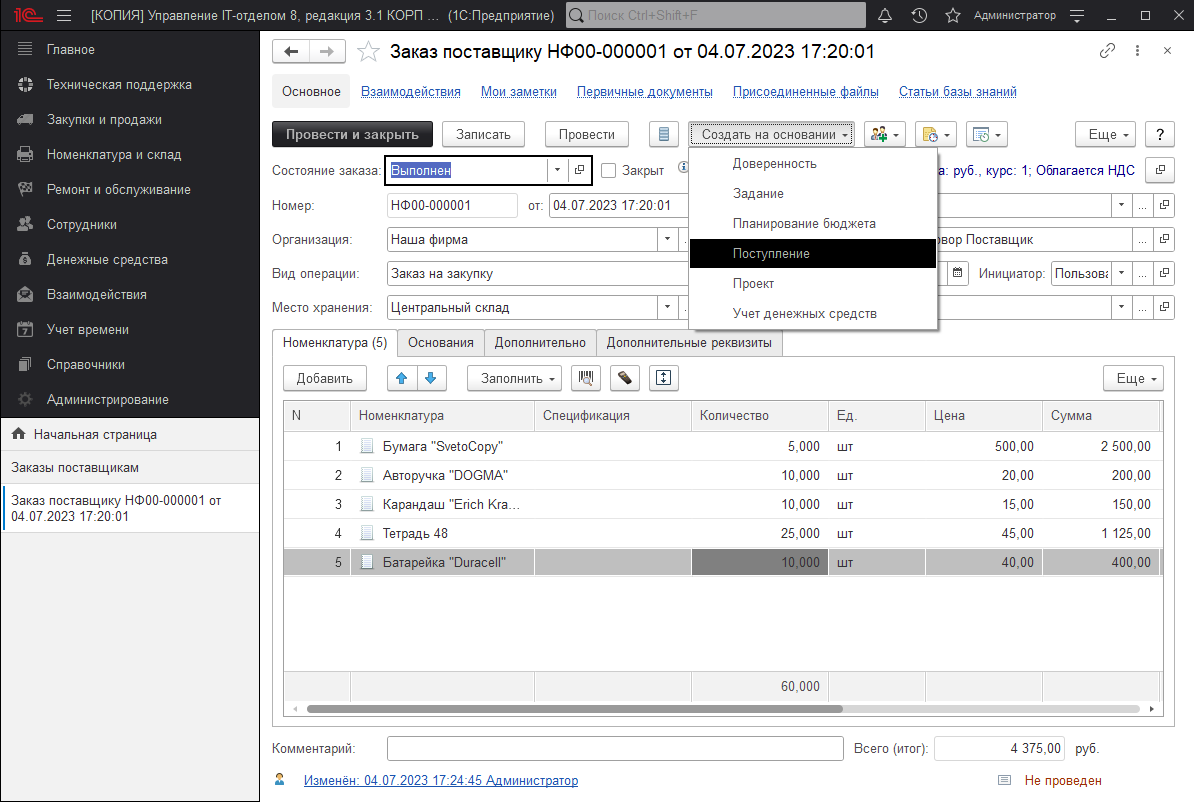Switch to the Основания tab
This screenshot has height=802, width=1194.
pos(440,343)
